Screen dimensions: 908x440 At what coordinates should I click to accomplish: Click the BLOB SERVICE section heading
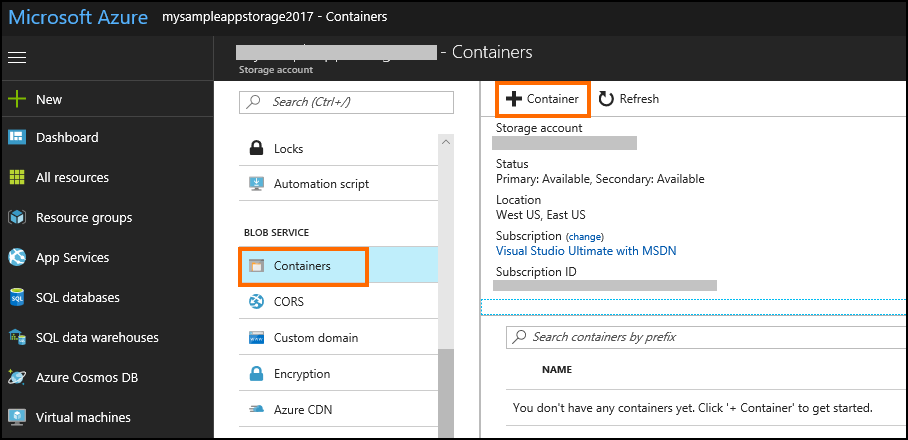coord(276,233)
